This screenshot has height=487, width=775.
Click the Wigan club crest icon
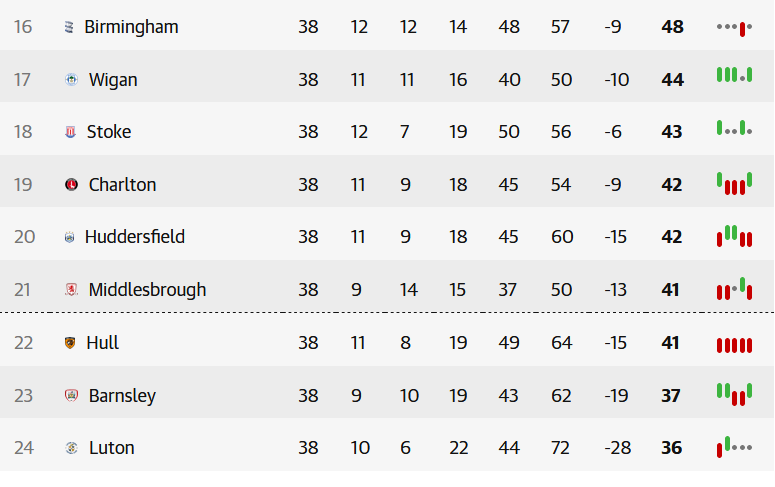point(71,80)
